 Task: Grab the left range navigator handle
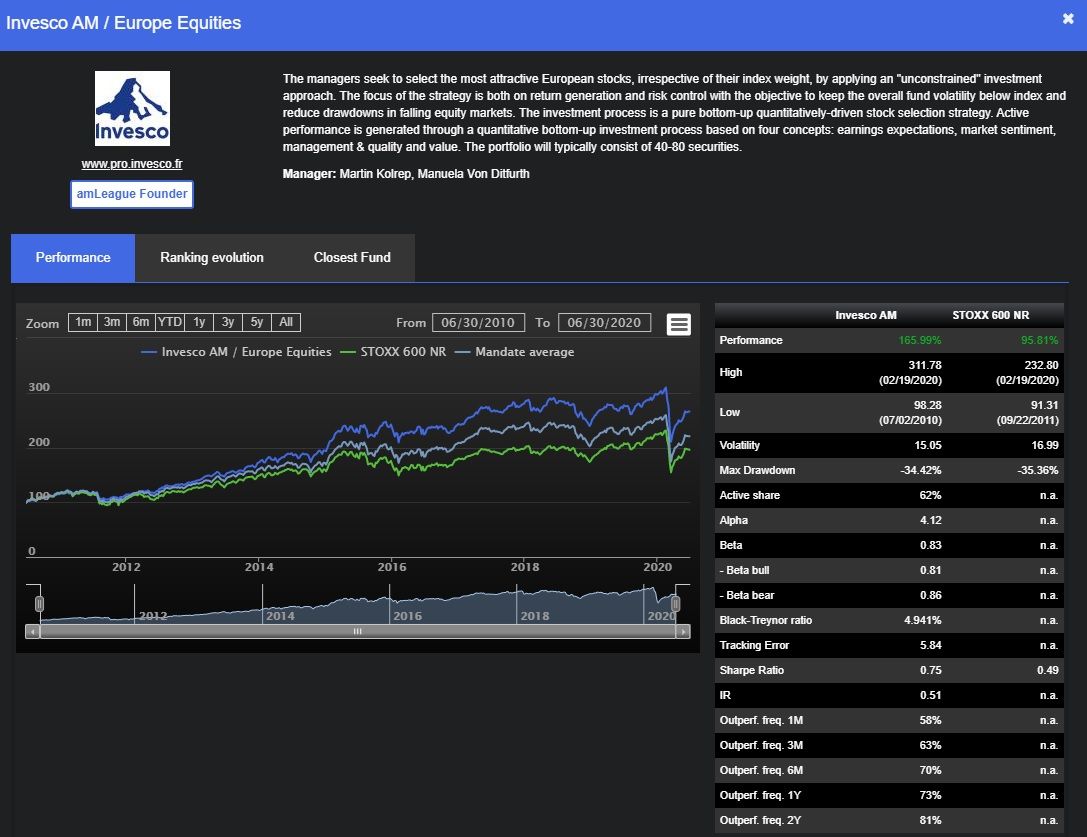(40, 604)
